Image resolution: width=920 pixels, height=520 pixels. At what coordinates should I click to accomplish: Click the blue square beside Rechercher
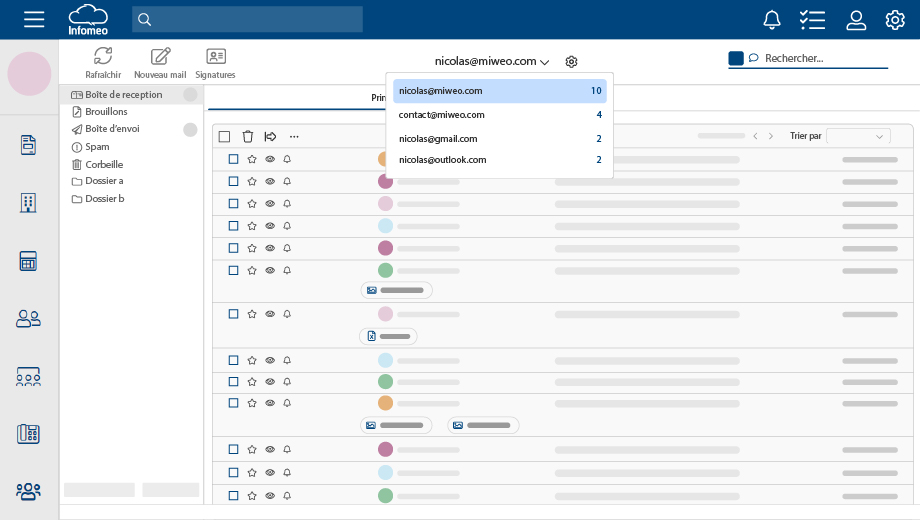coord(736,58)
